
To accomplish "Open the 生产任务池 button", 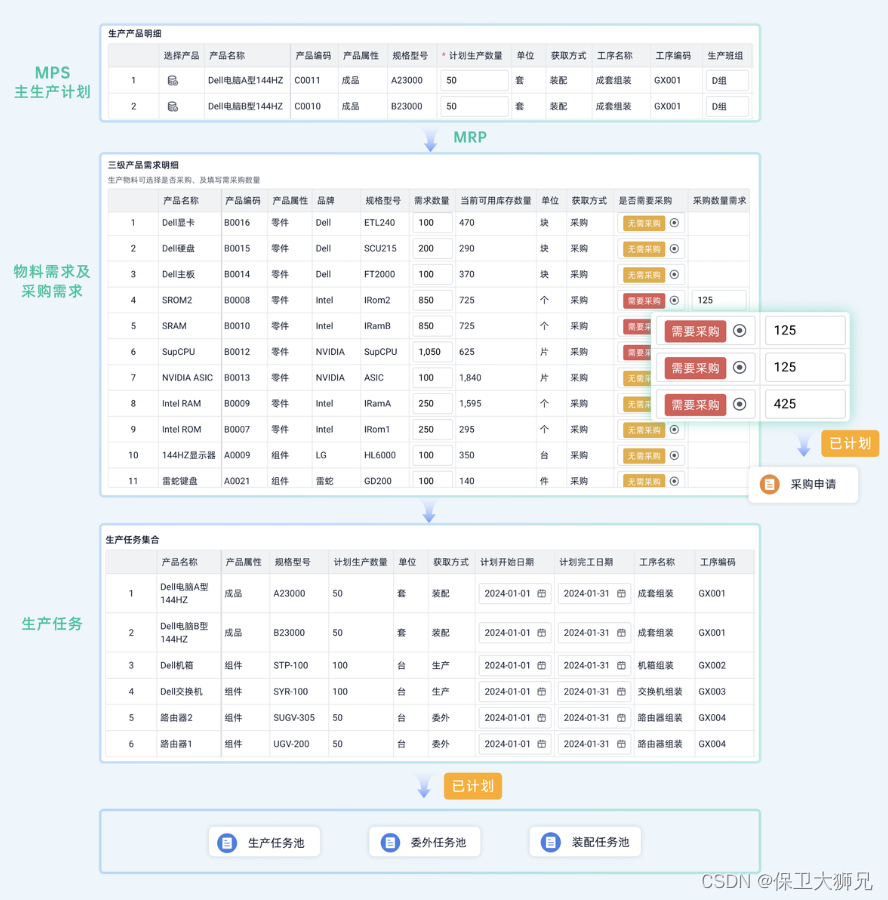I will (x=265, y=843).
